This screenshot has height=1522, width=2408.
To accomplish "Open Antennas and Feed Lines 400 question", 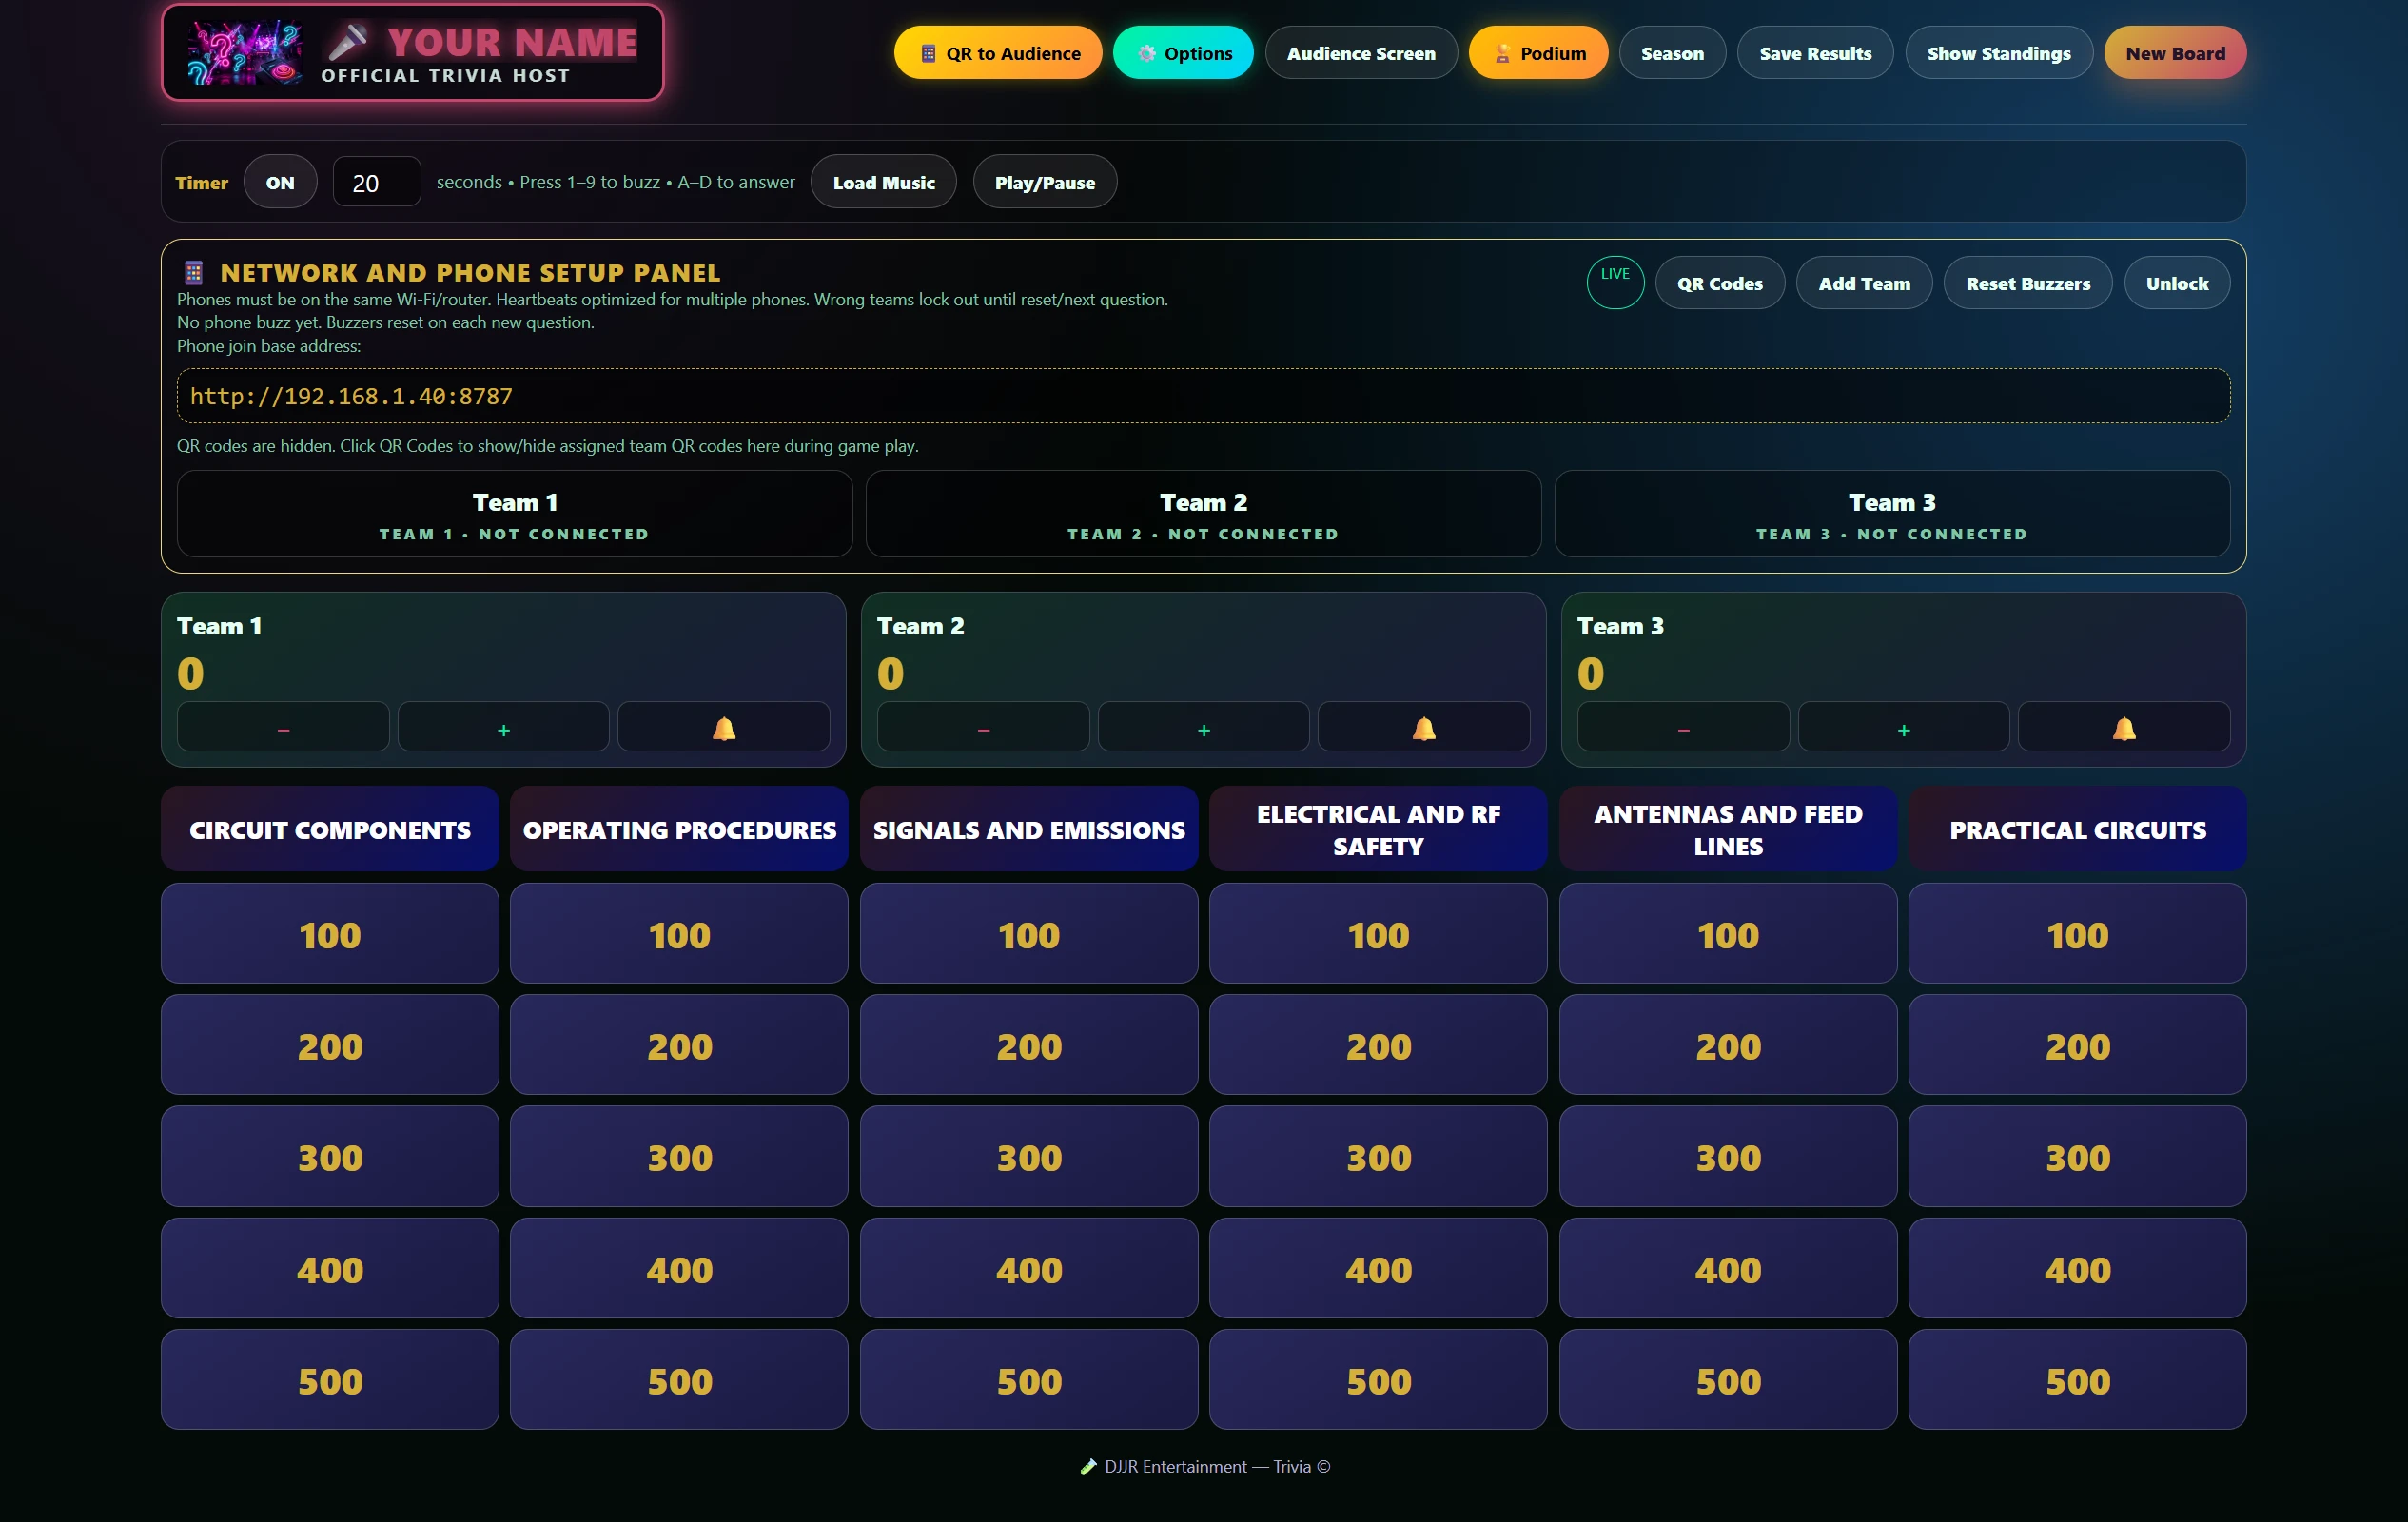I will (1728, 1268).
